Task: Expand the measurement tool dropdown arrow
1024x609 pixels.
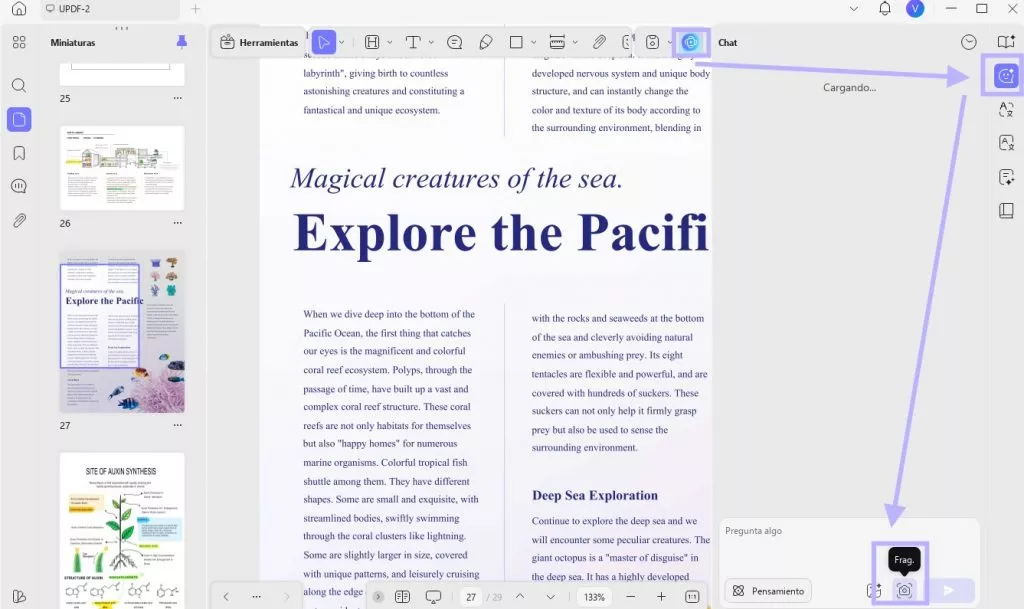Action: tap(575, 42)
